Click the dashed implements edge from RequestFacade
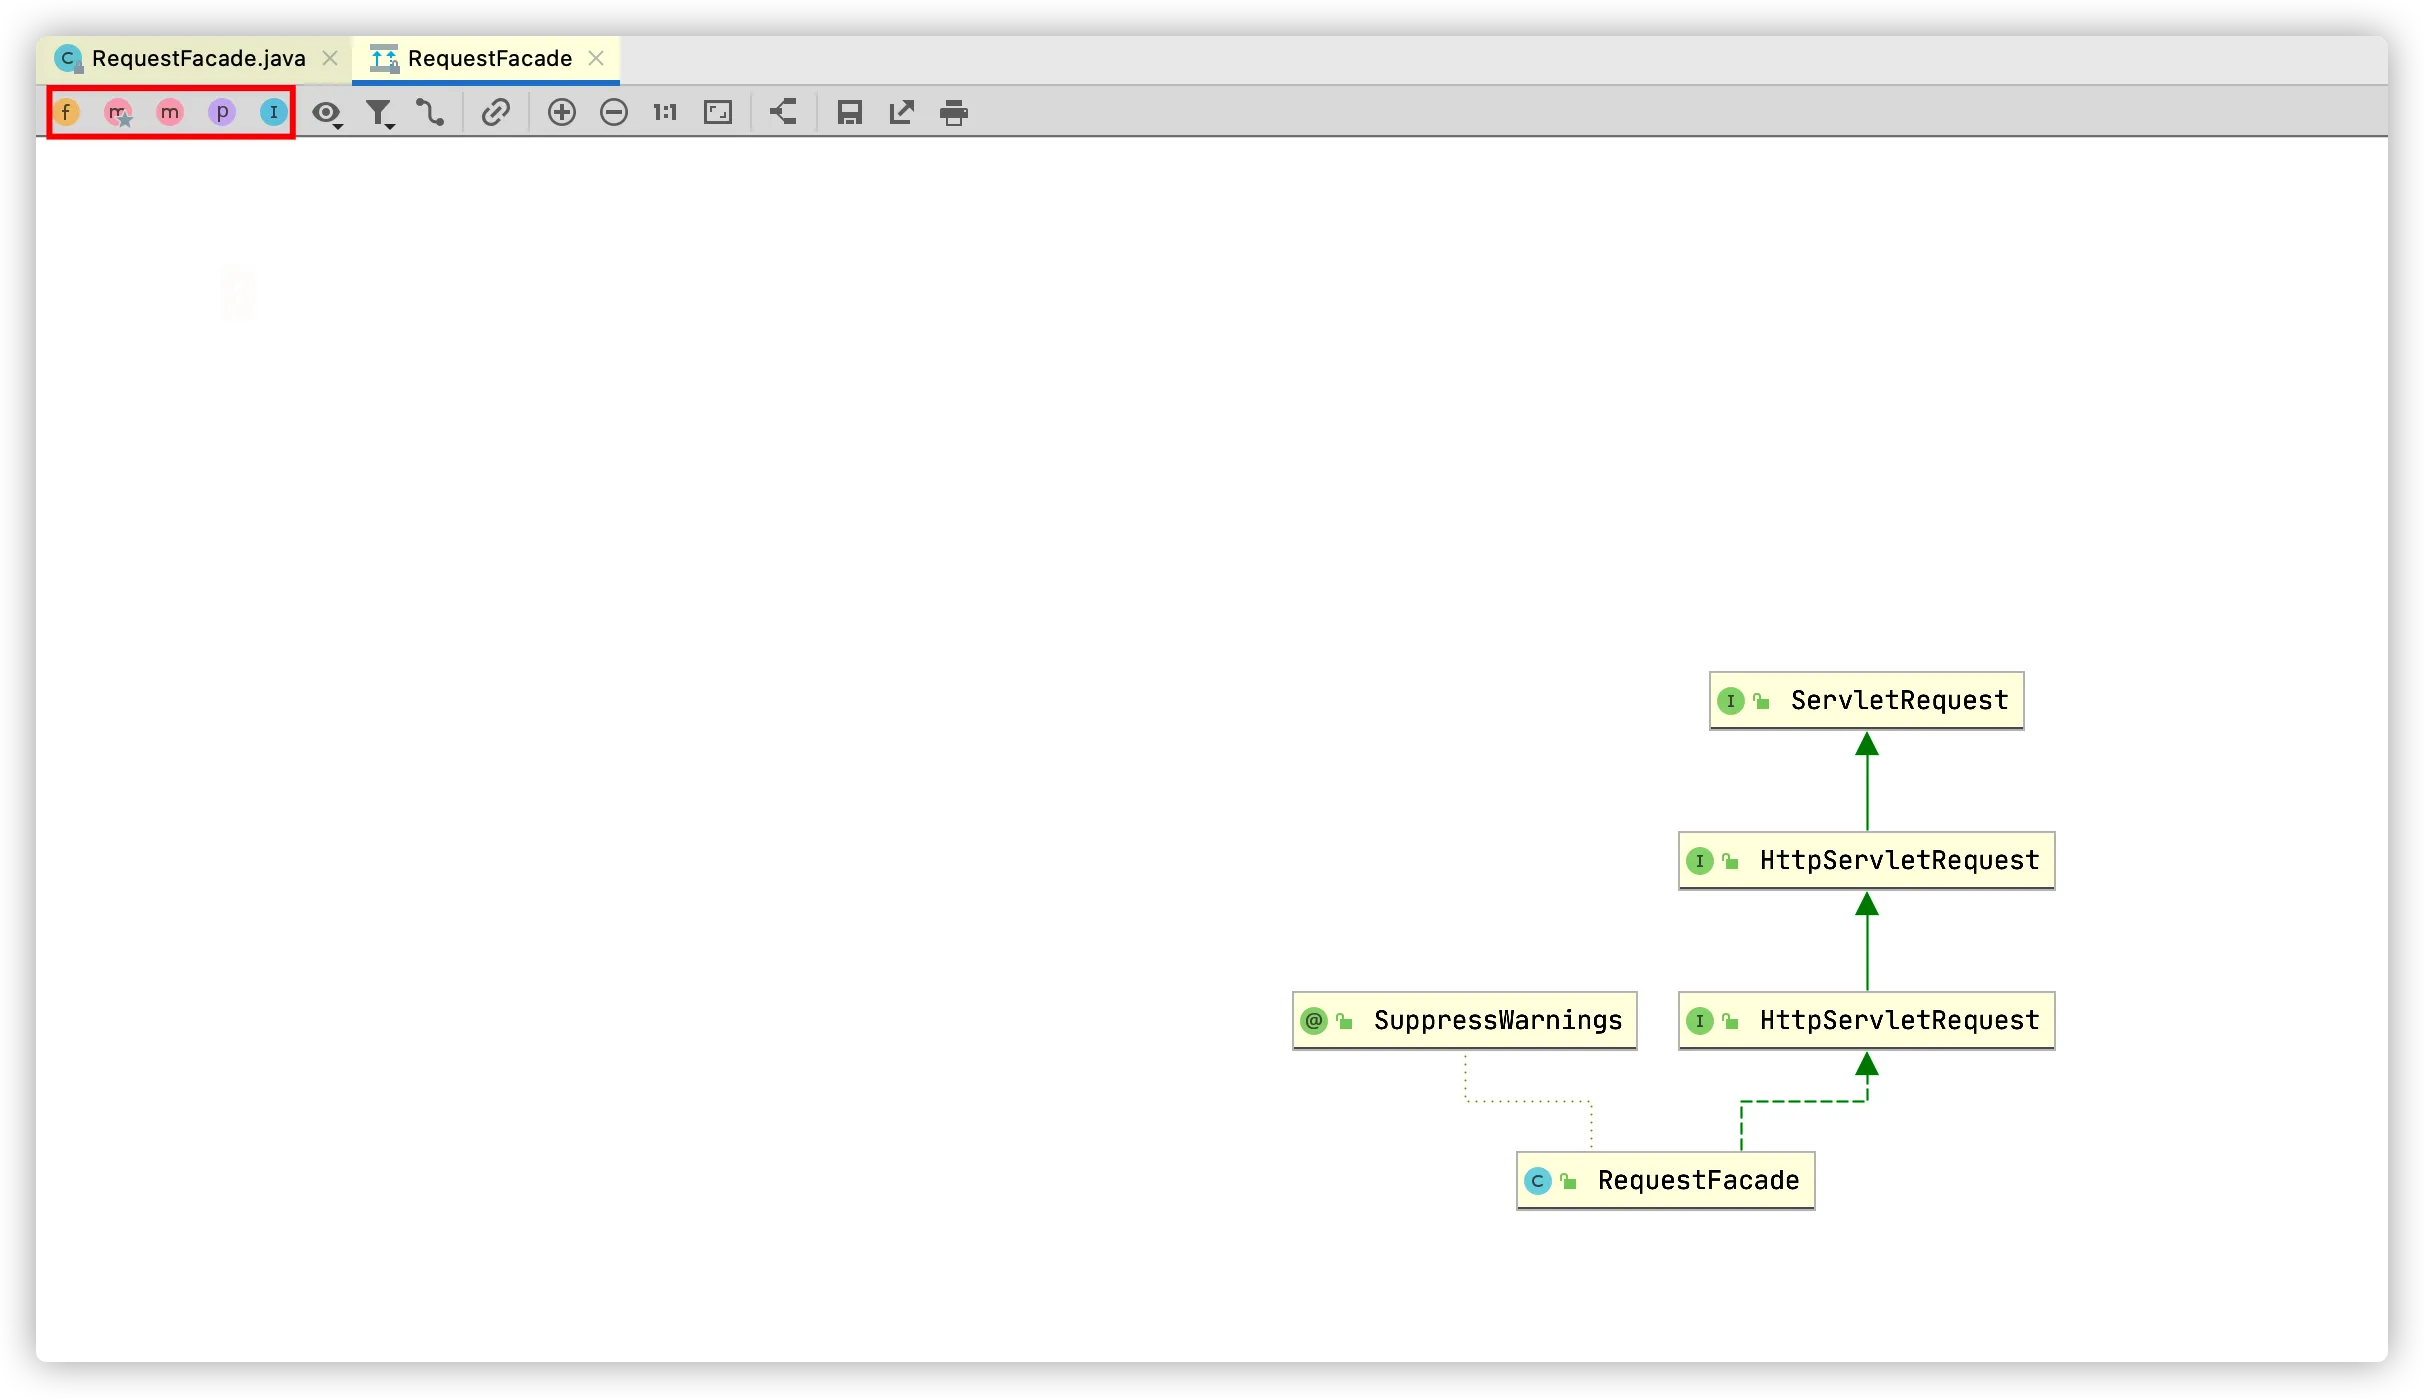This screenshot has width=2424, height=1398. 1803,1101
